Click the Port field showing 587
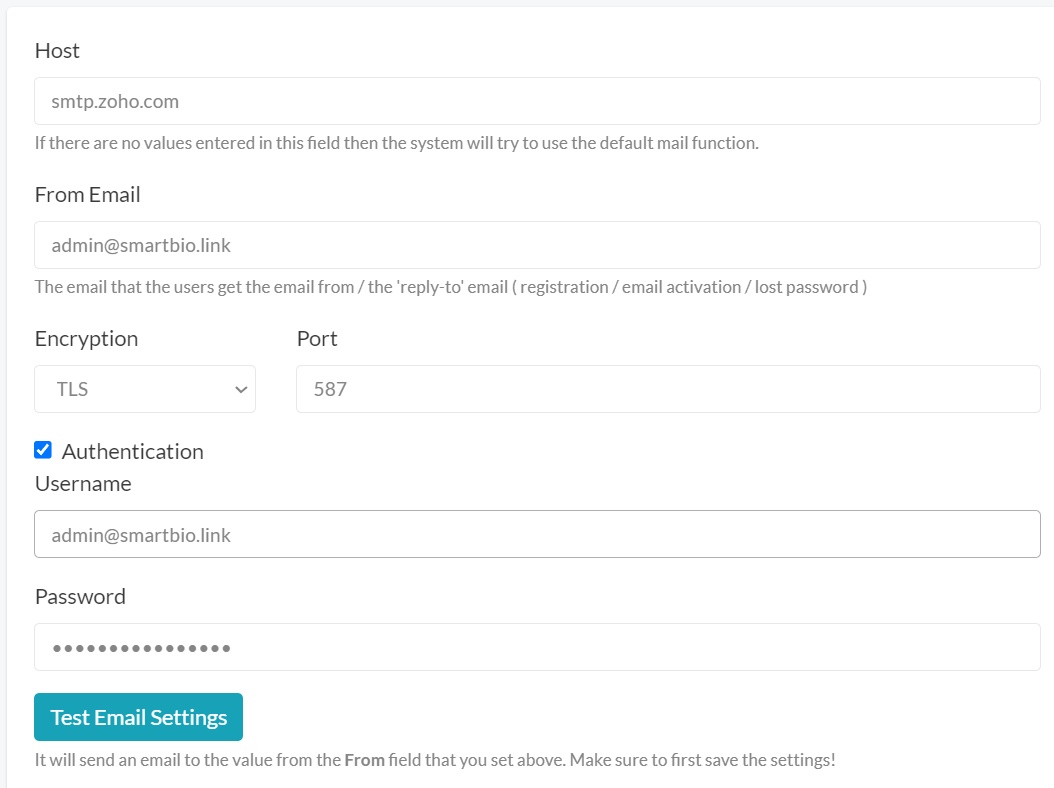Screen dimensions: 1054x788 [668, 389]
